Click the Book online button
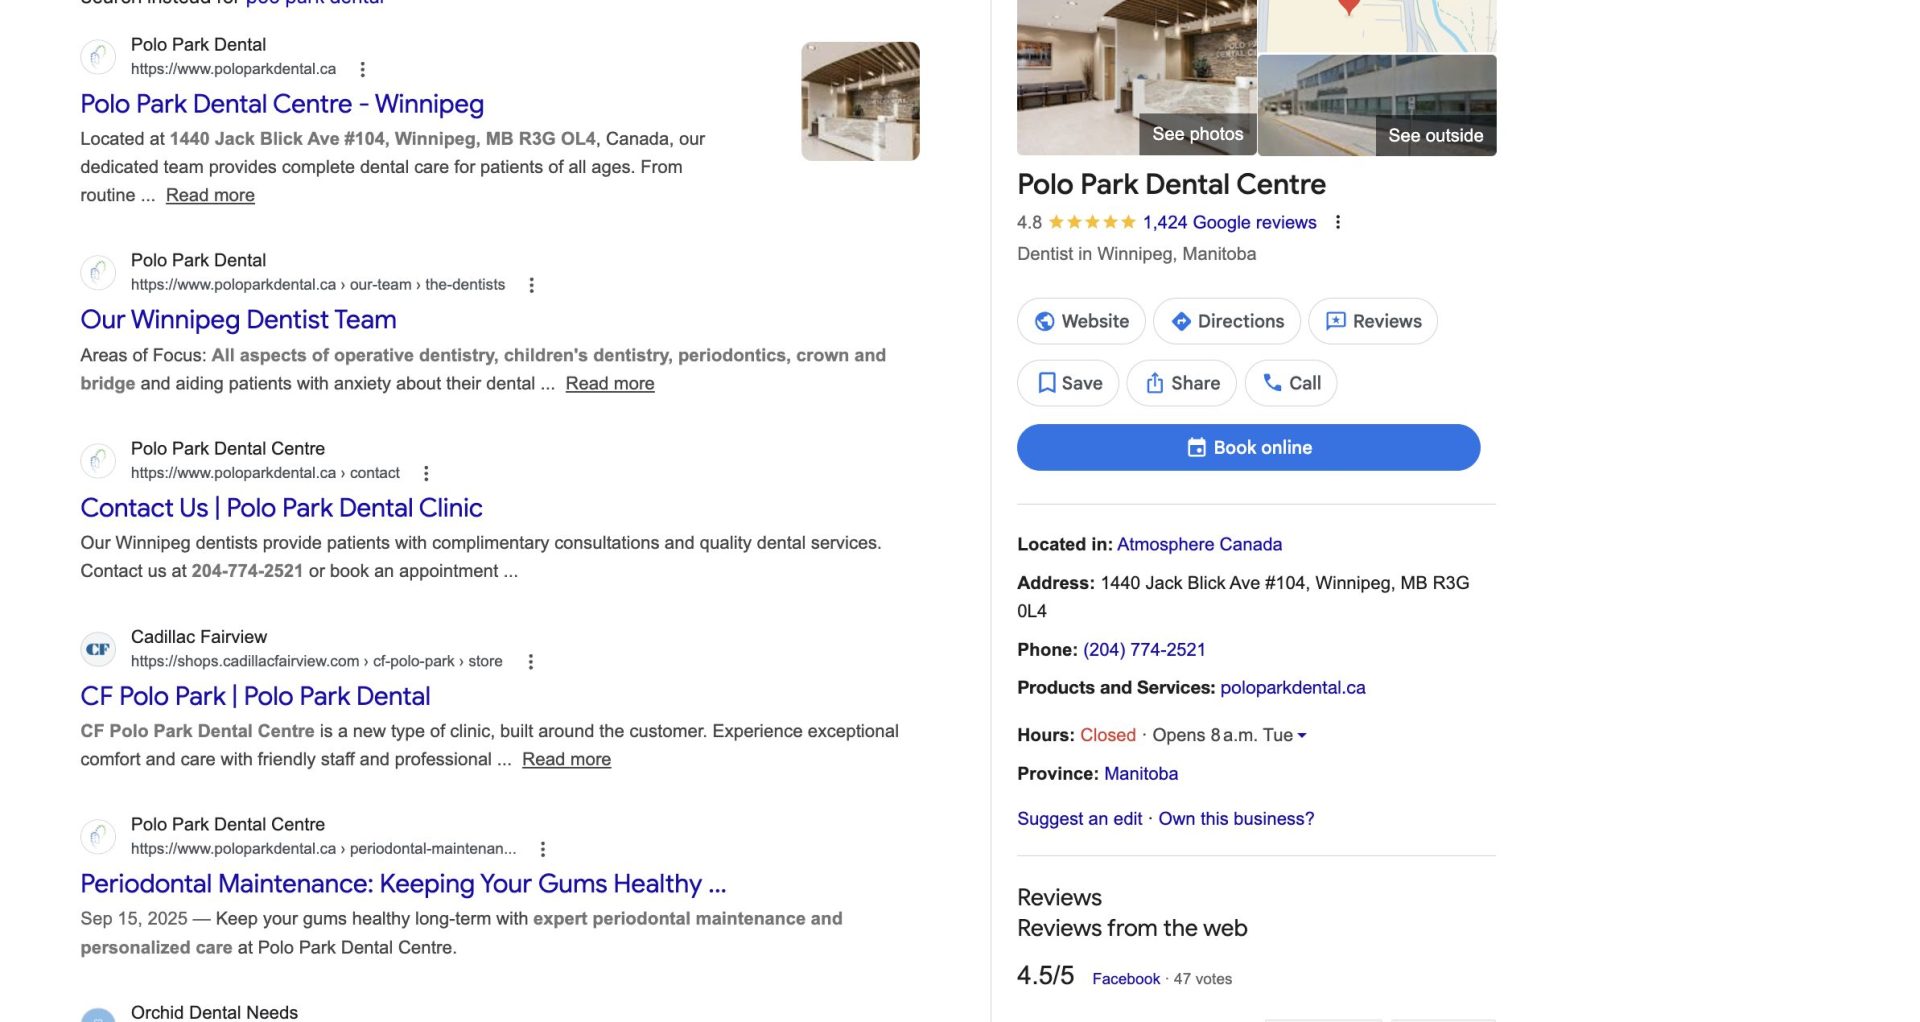1920x1022 pixels. click(x=1248, y=447)
